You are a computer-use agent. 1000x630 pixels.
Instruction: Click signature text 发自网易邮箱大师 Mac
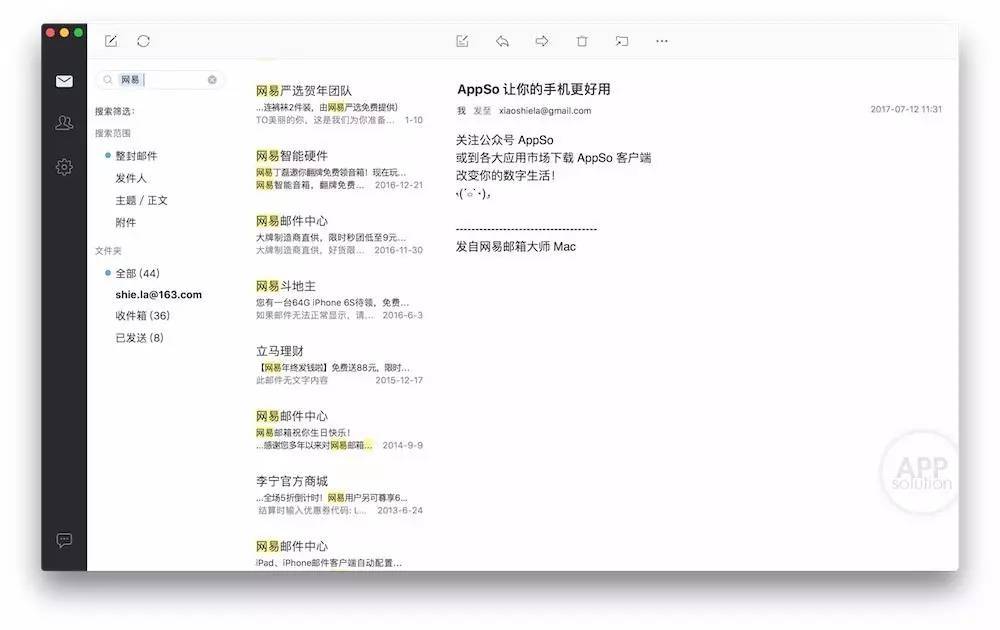click(x=515, y=247)
